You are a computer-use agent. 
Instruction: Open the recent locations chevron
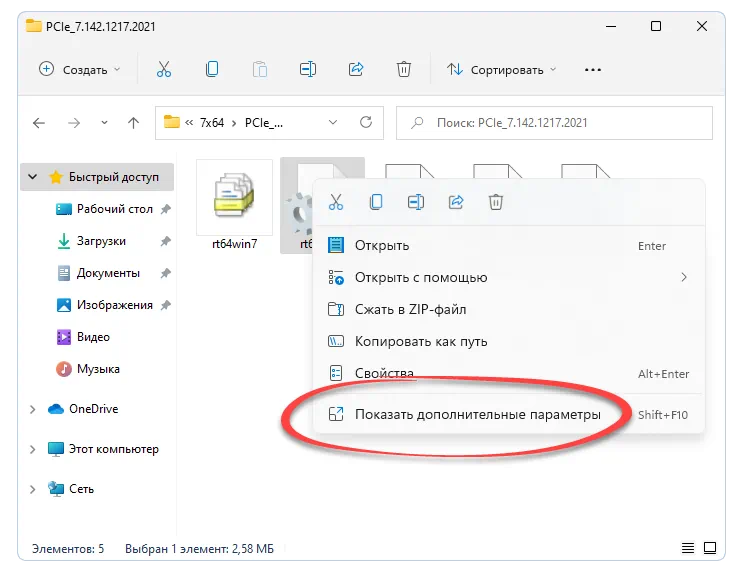coord(104,123)
